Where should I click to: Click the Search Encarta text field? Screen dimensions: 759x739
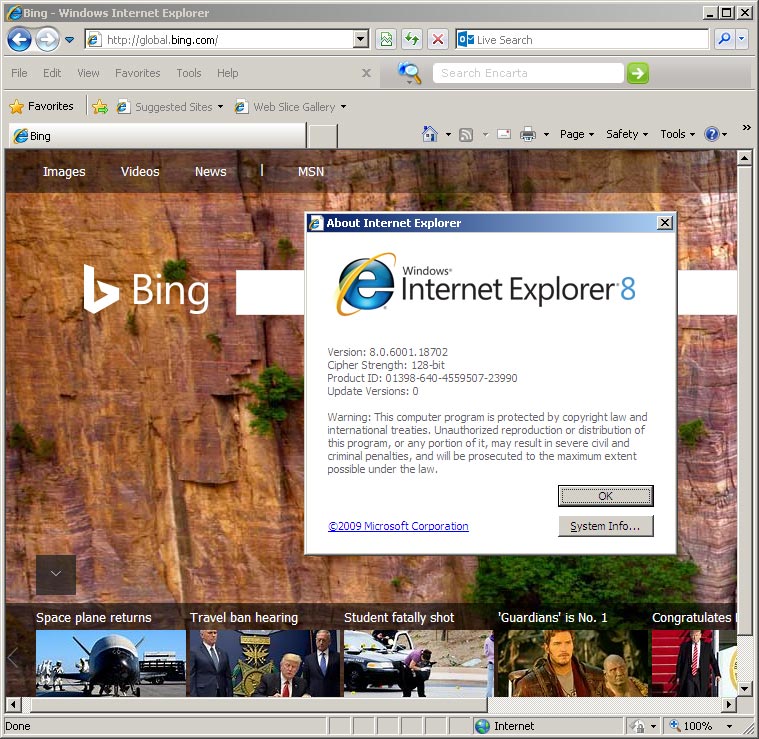pyautogui.click(x=528, y=73)
